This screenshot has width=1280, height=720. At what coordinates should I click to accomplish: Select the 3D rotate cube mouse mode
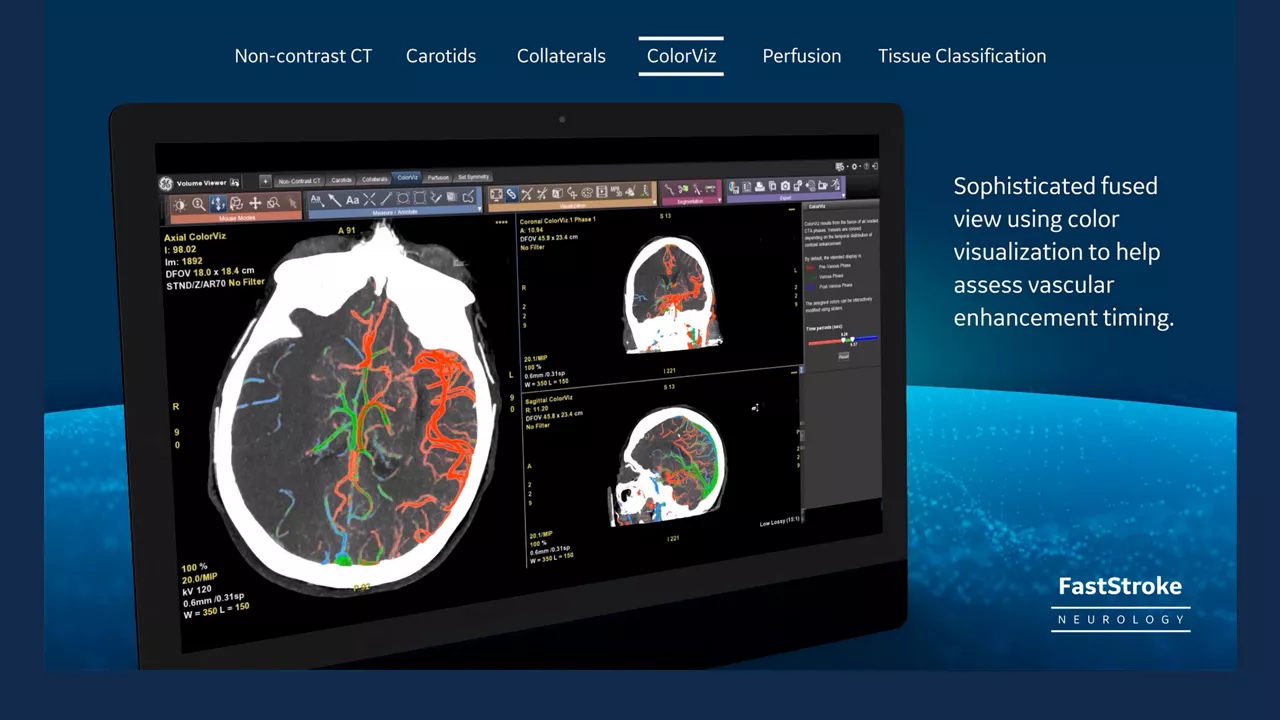(236, 204)
